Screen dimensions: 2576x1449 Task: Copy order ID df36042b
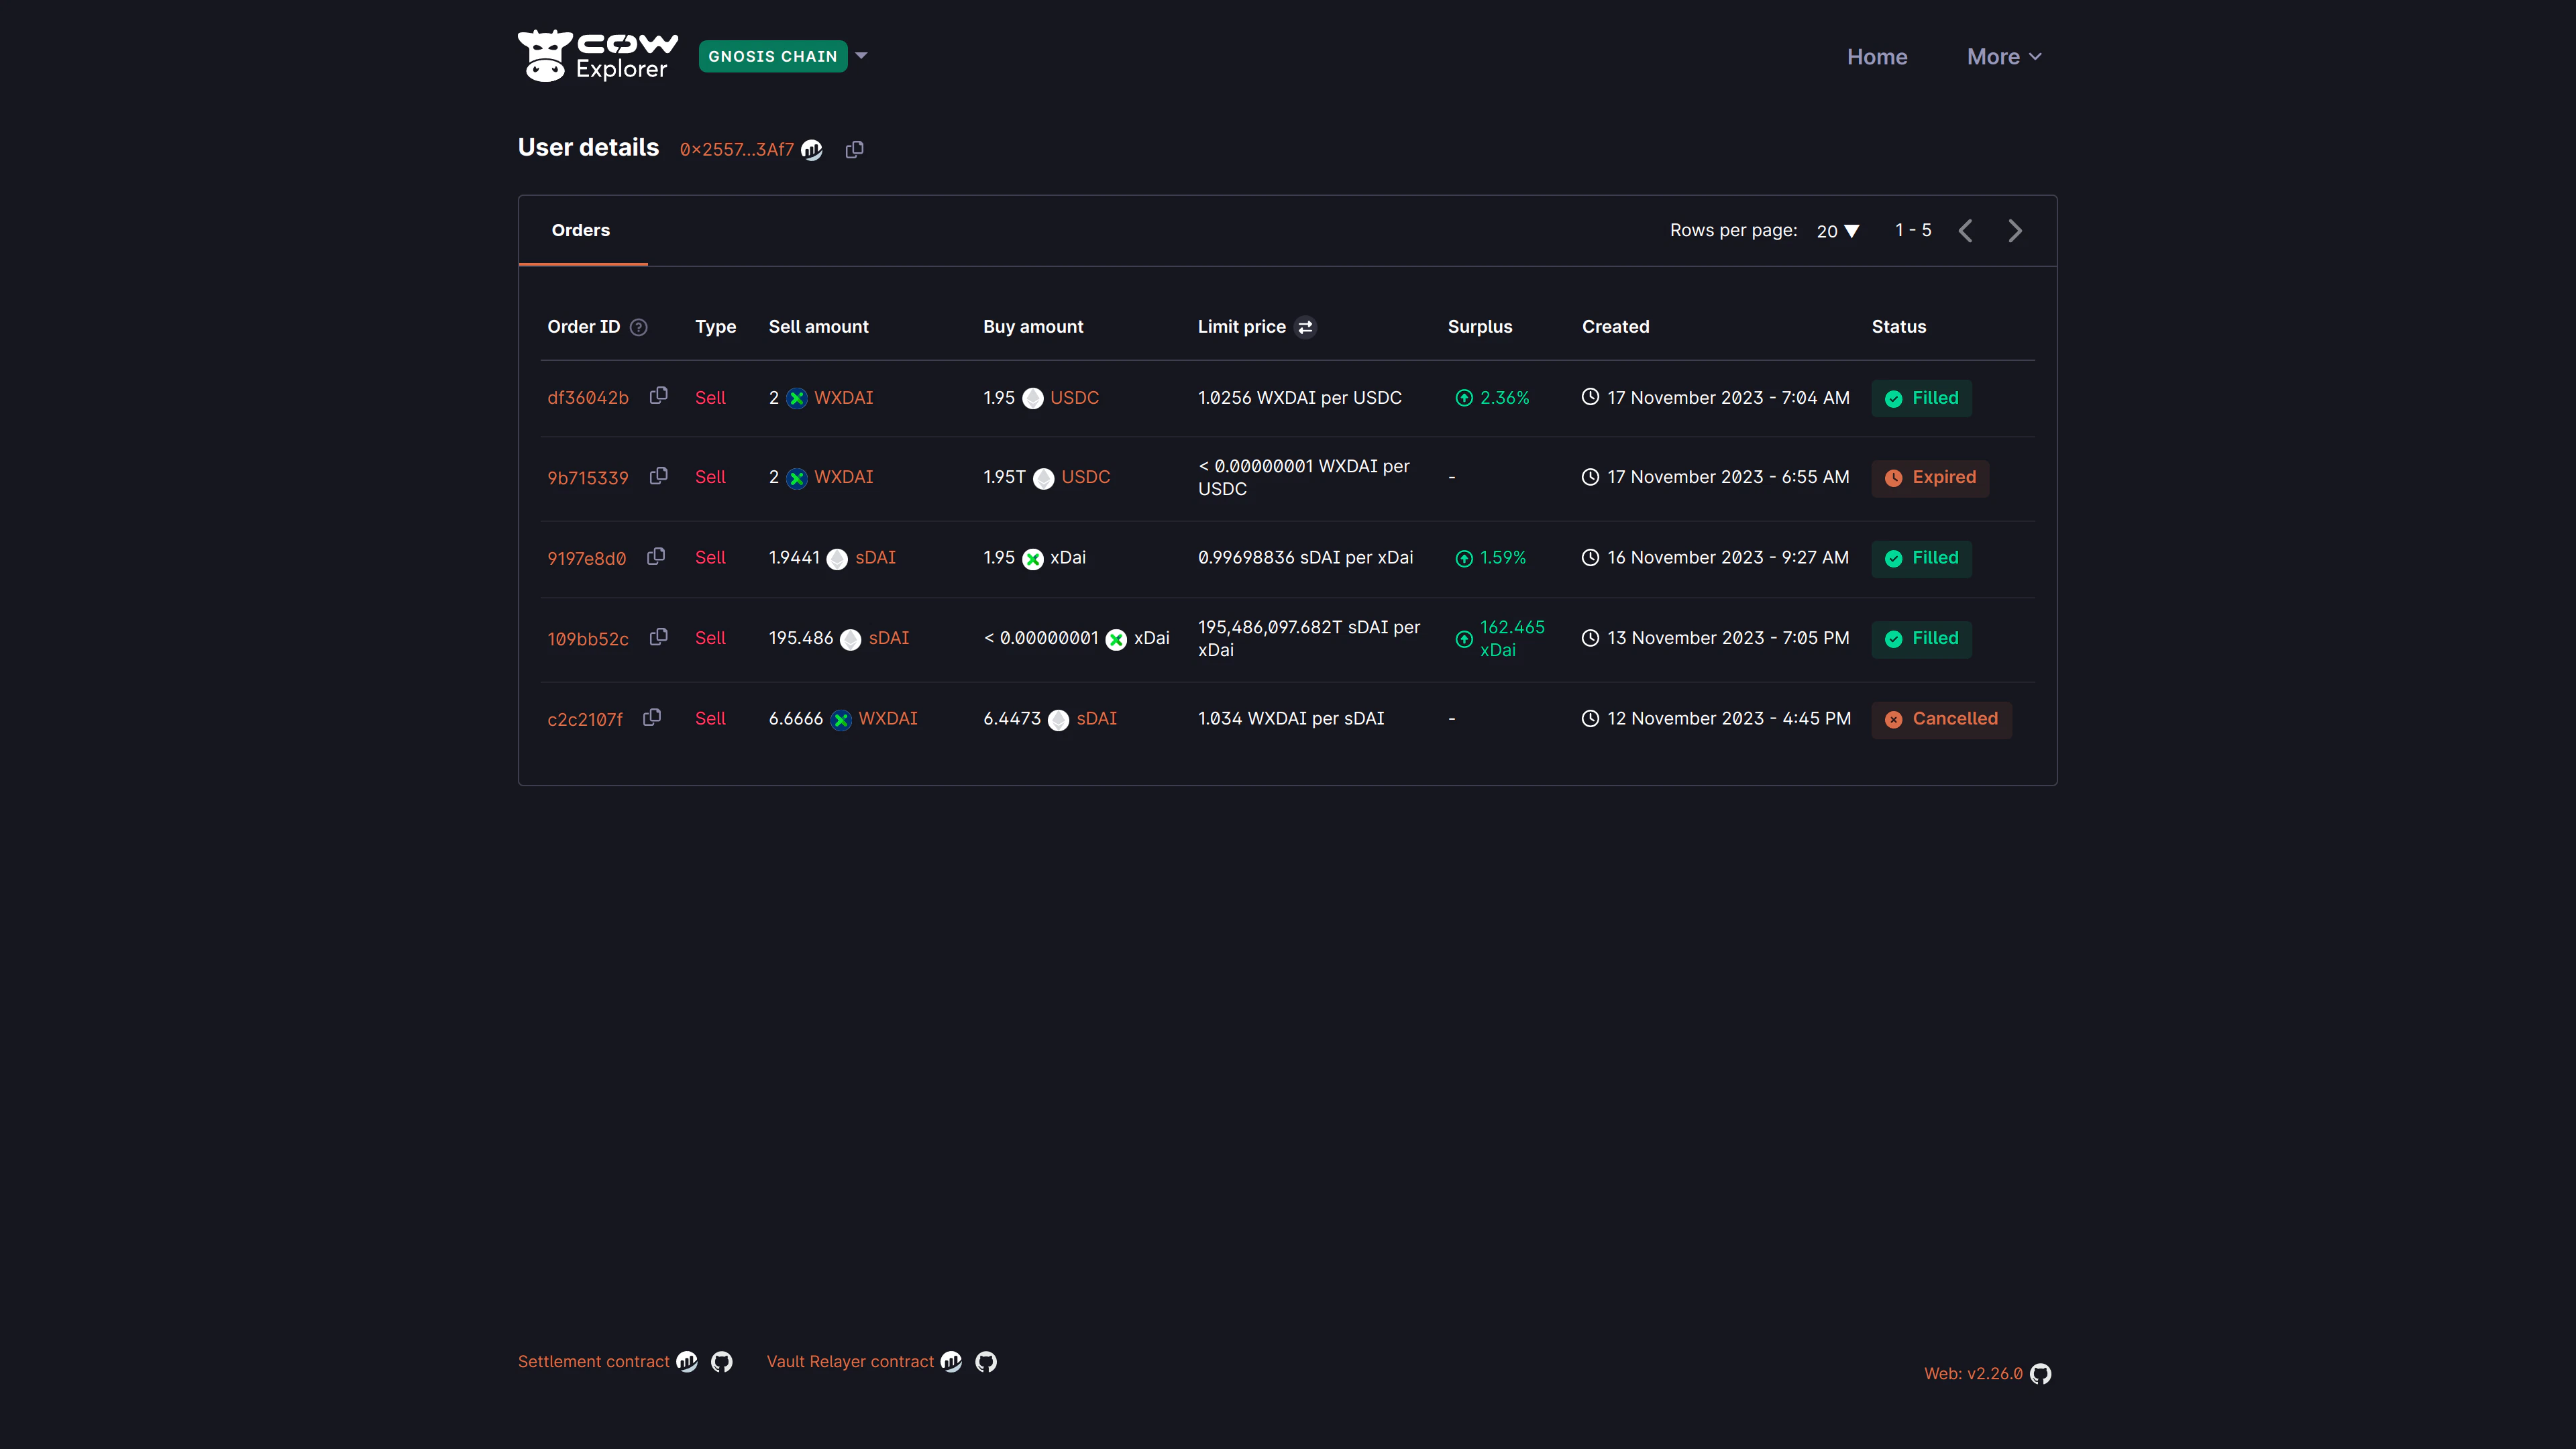(x=658, y=396)
